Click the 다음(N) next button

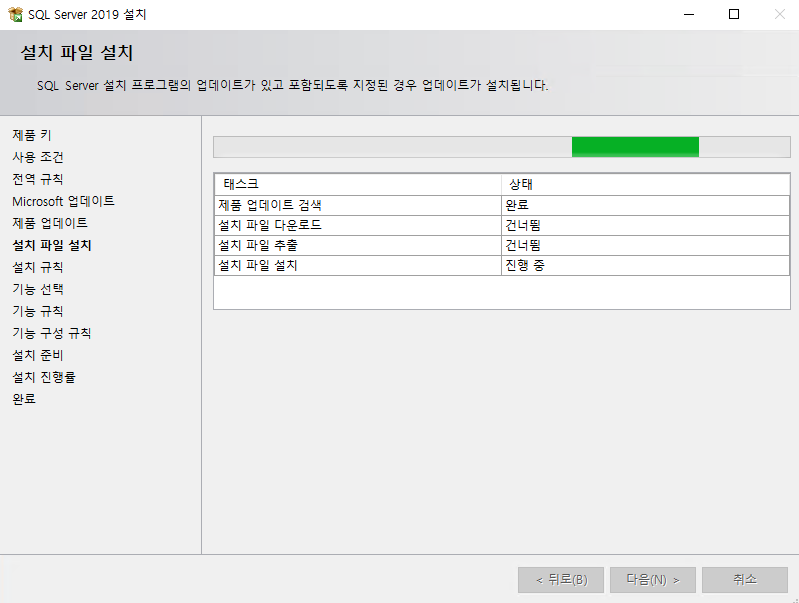pos(653,580)
